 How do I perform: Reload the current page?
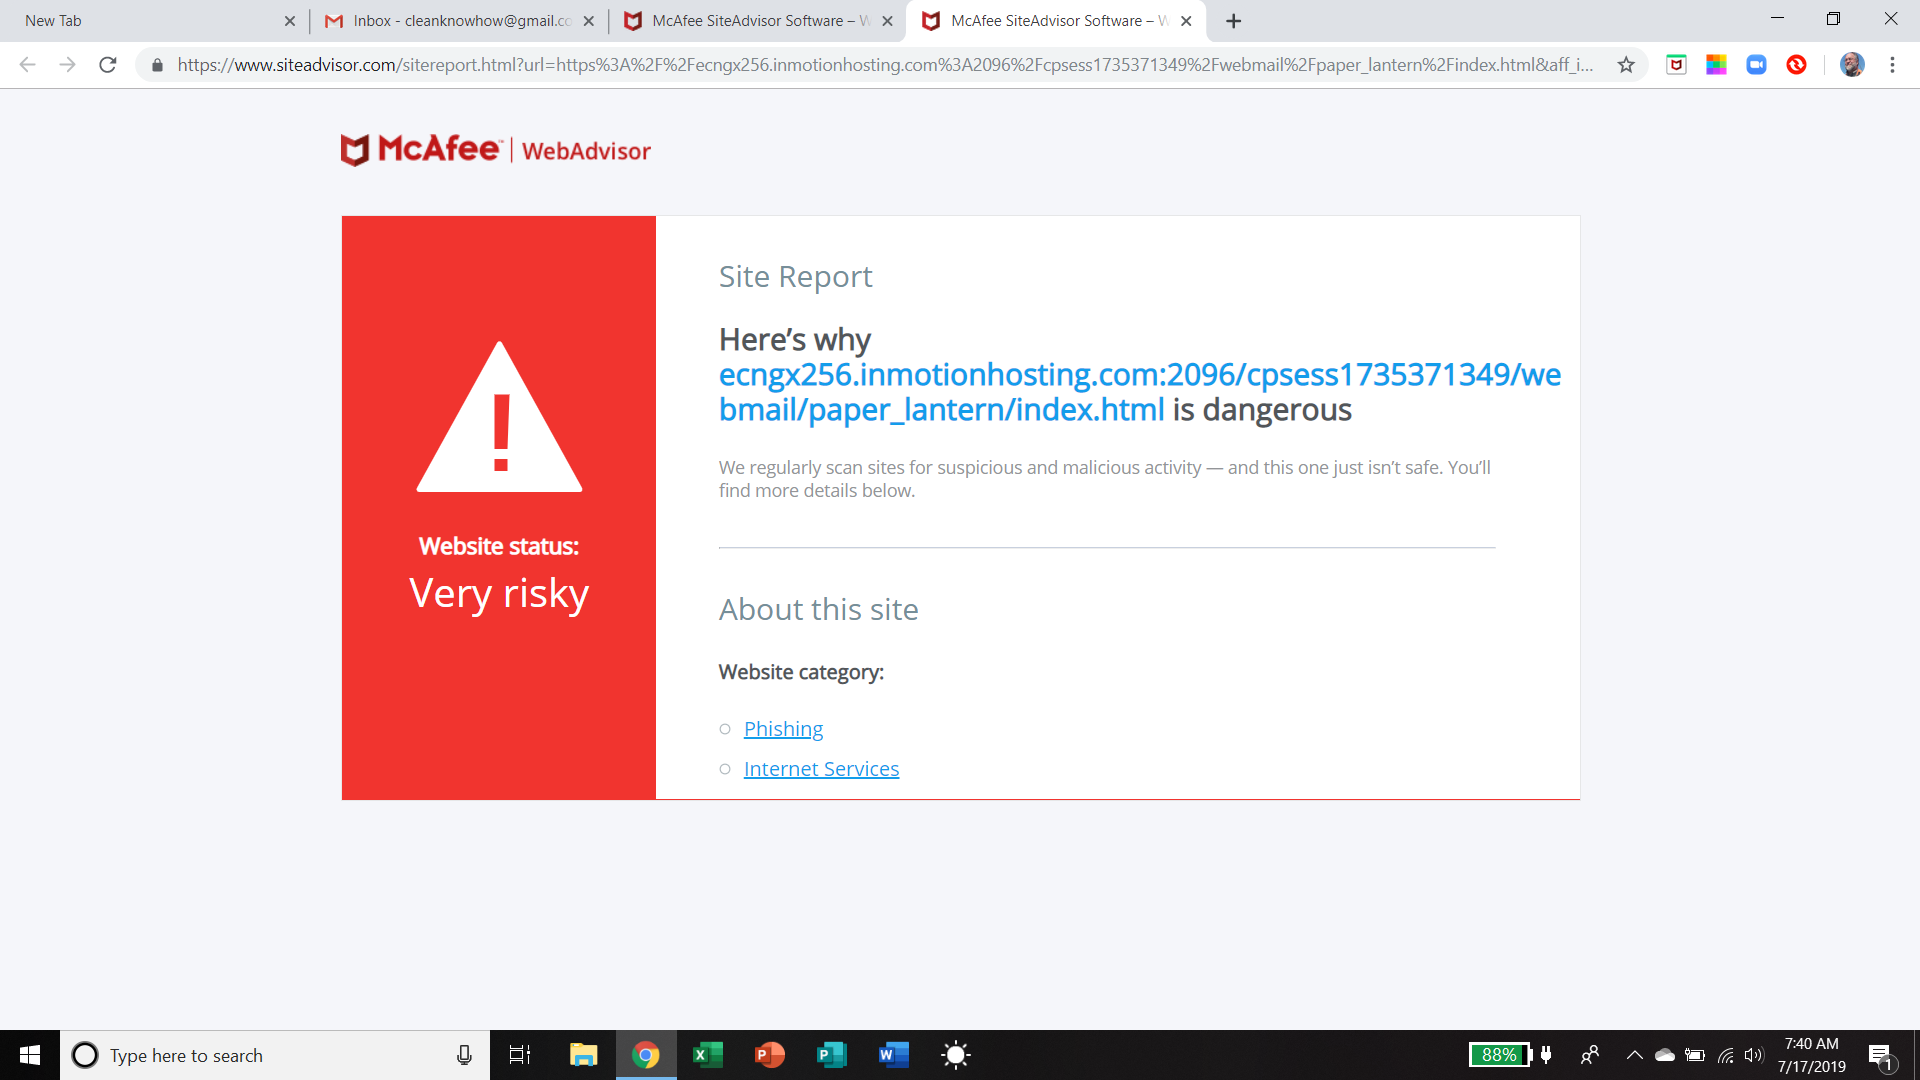(x=108, y=65)
